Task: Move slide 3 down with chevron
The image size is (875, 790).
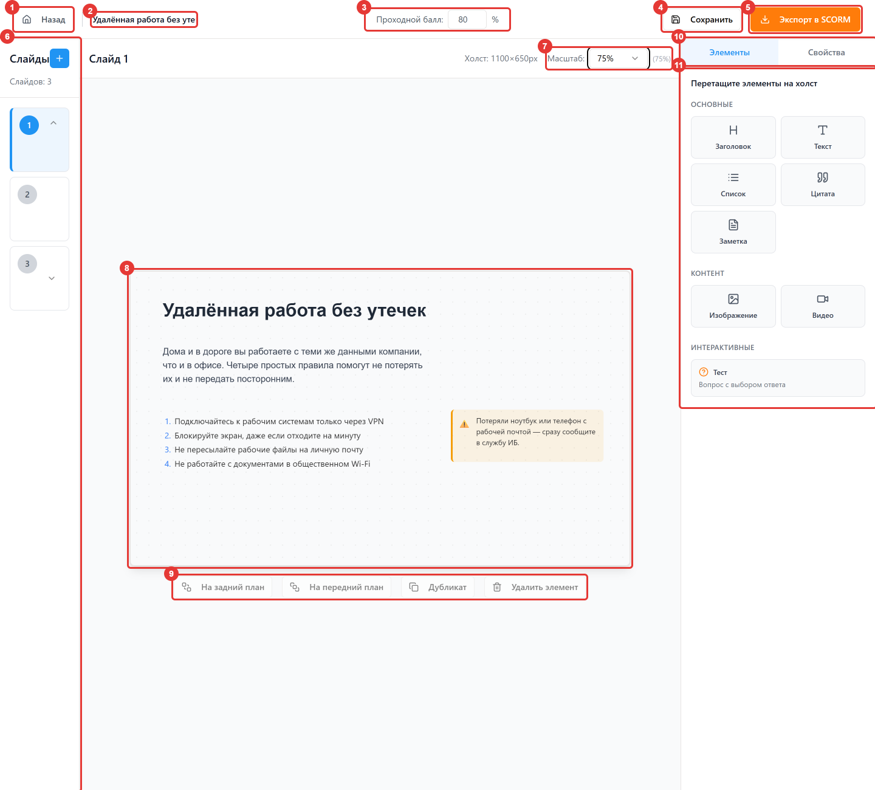Action: point(51,278)
